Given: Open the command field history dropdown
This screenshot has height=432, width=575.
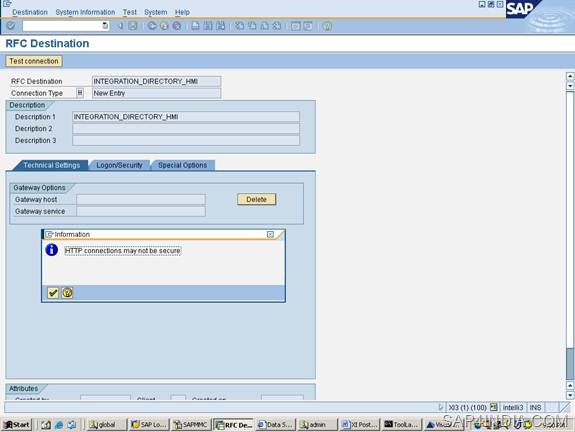Looking at the screenshot, I should click(x=105, y=26).
